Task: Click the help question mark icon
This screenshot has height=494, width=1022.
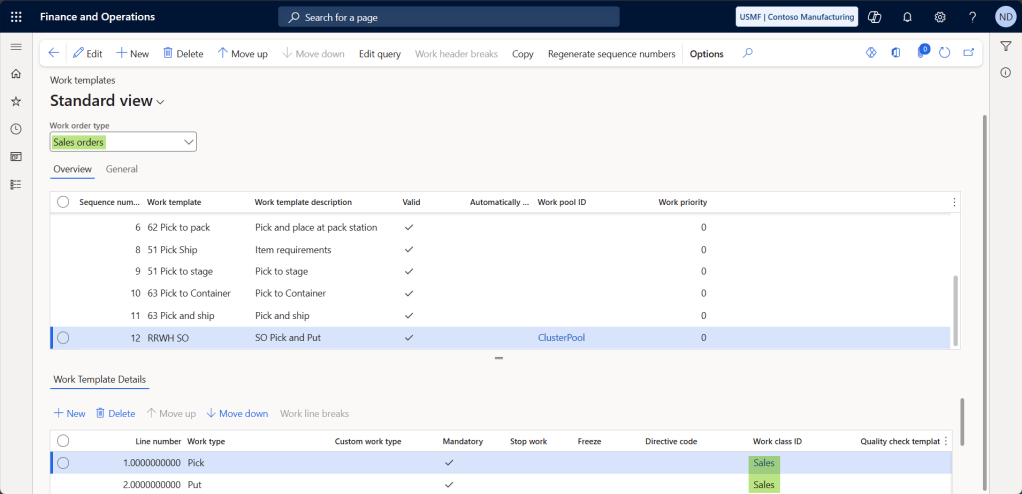Action: pyautogui.click(x=972, y=17)
